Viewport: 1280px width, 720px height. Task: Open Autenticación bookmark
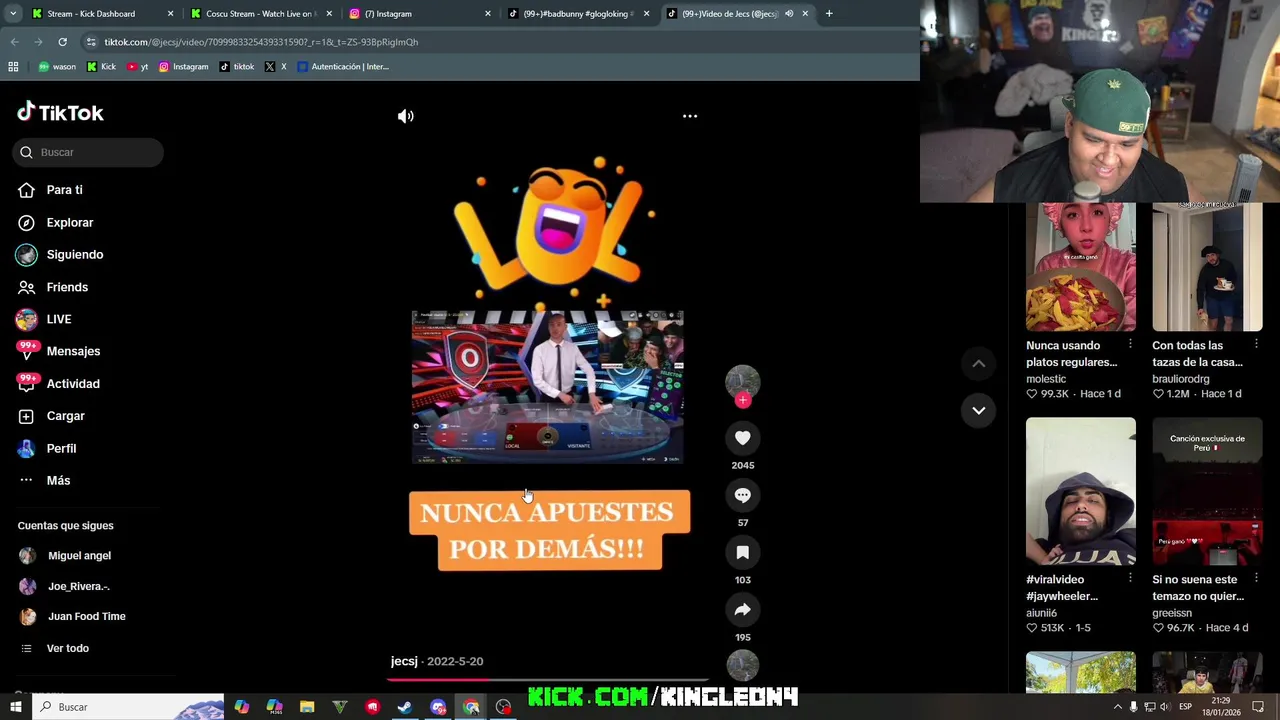[342, 67]
